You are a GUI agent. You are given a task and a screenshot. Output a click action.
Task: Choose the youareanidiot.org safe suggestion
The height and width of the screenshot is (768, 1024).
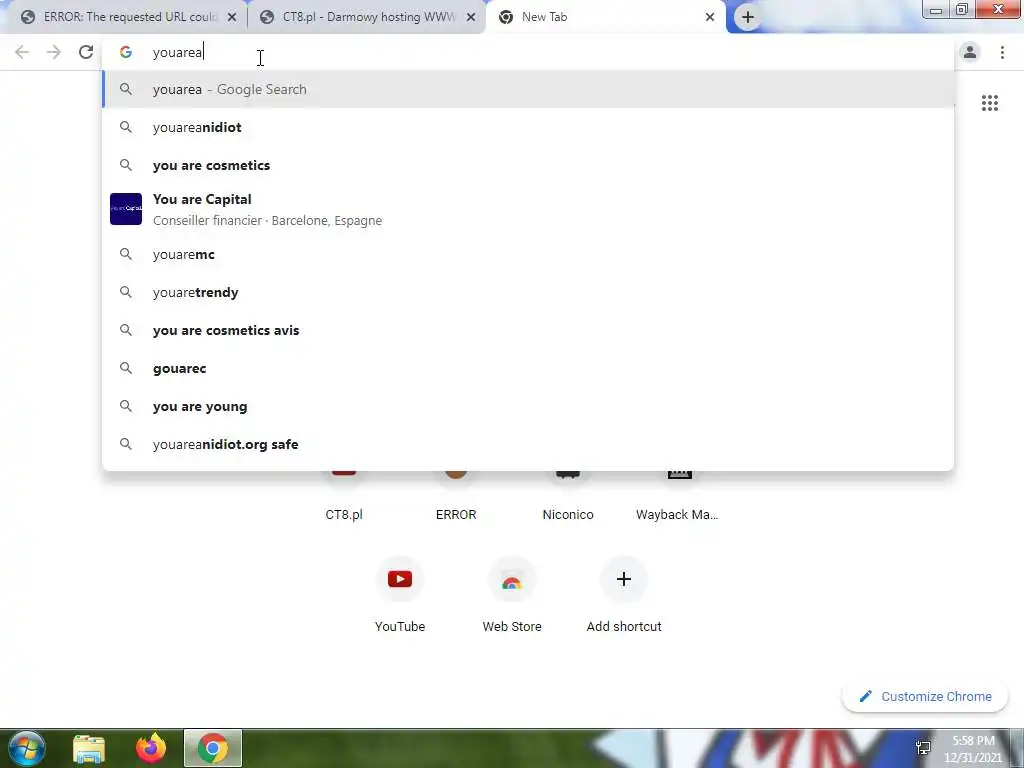coord(528,444)
